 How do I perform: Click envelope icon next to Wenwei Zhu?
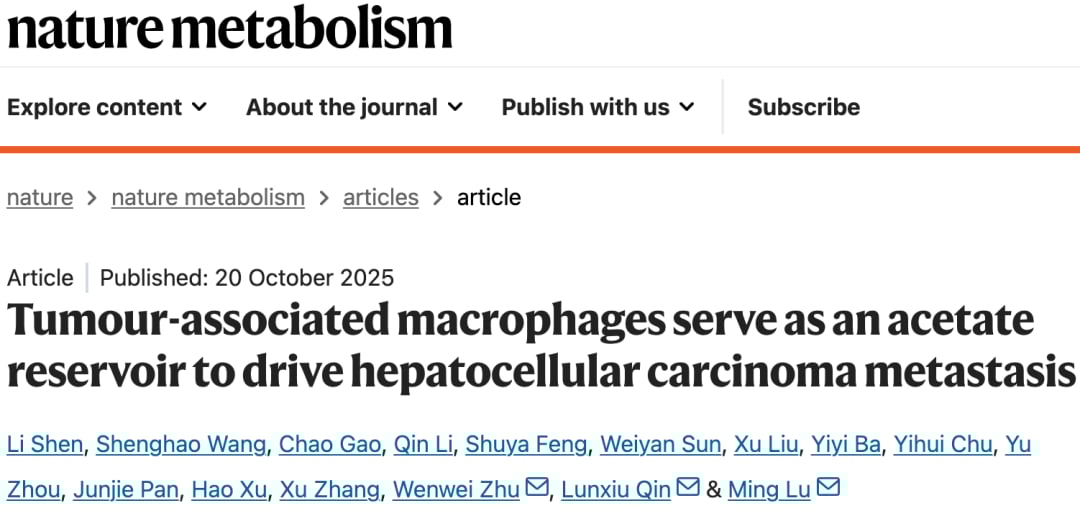(x=537, y=488)
